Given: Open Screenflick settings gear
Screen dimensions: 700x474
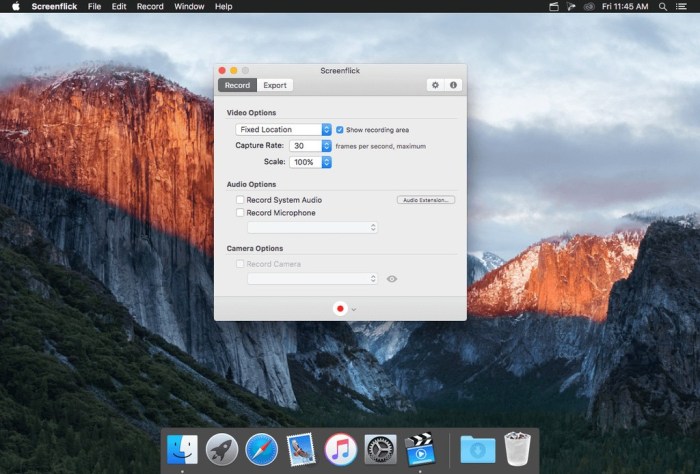Looking at the screenshot, I should [434, 85].
